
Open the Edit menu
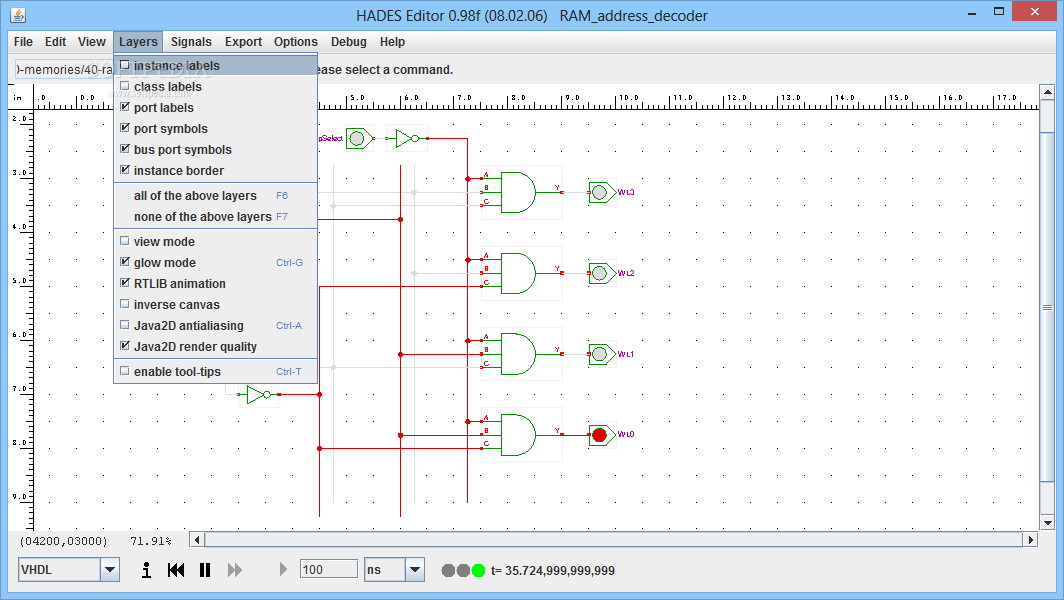click(56, 41)
